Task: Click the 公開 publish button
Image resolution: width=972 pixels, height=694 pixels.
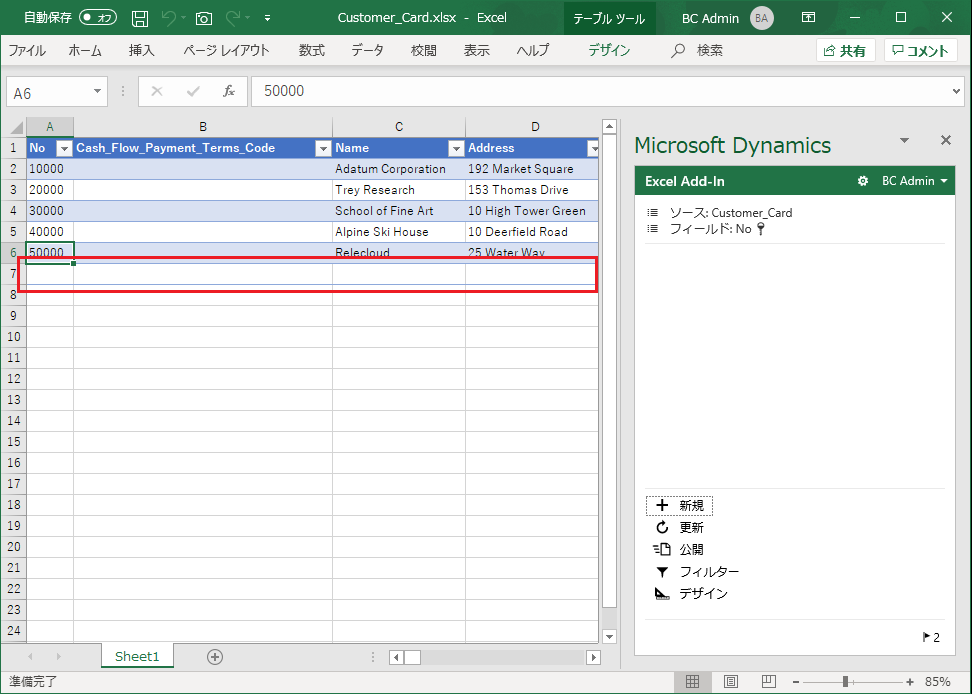Action: tap(678, 549)
